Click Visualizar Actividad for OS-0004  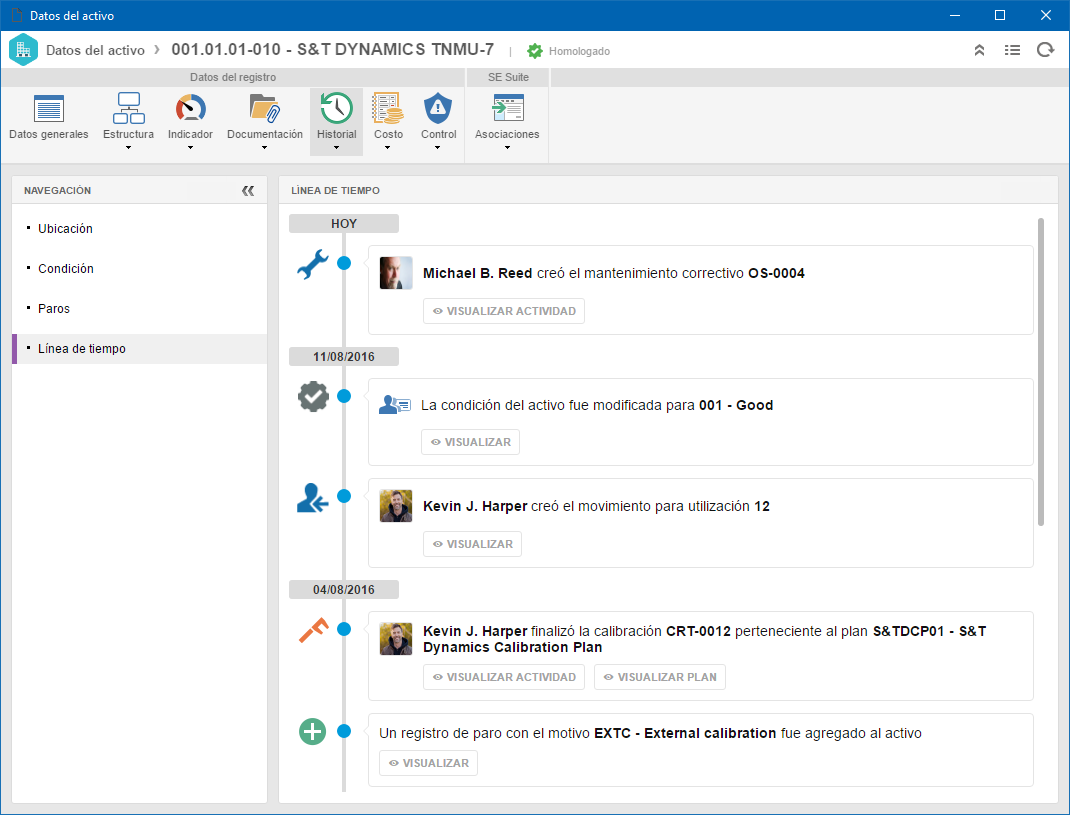click(x=504, y=311)
